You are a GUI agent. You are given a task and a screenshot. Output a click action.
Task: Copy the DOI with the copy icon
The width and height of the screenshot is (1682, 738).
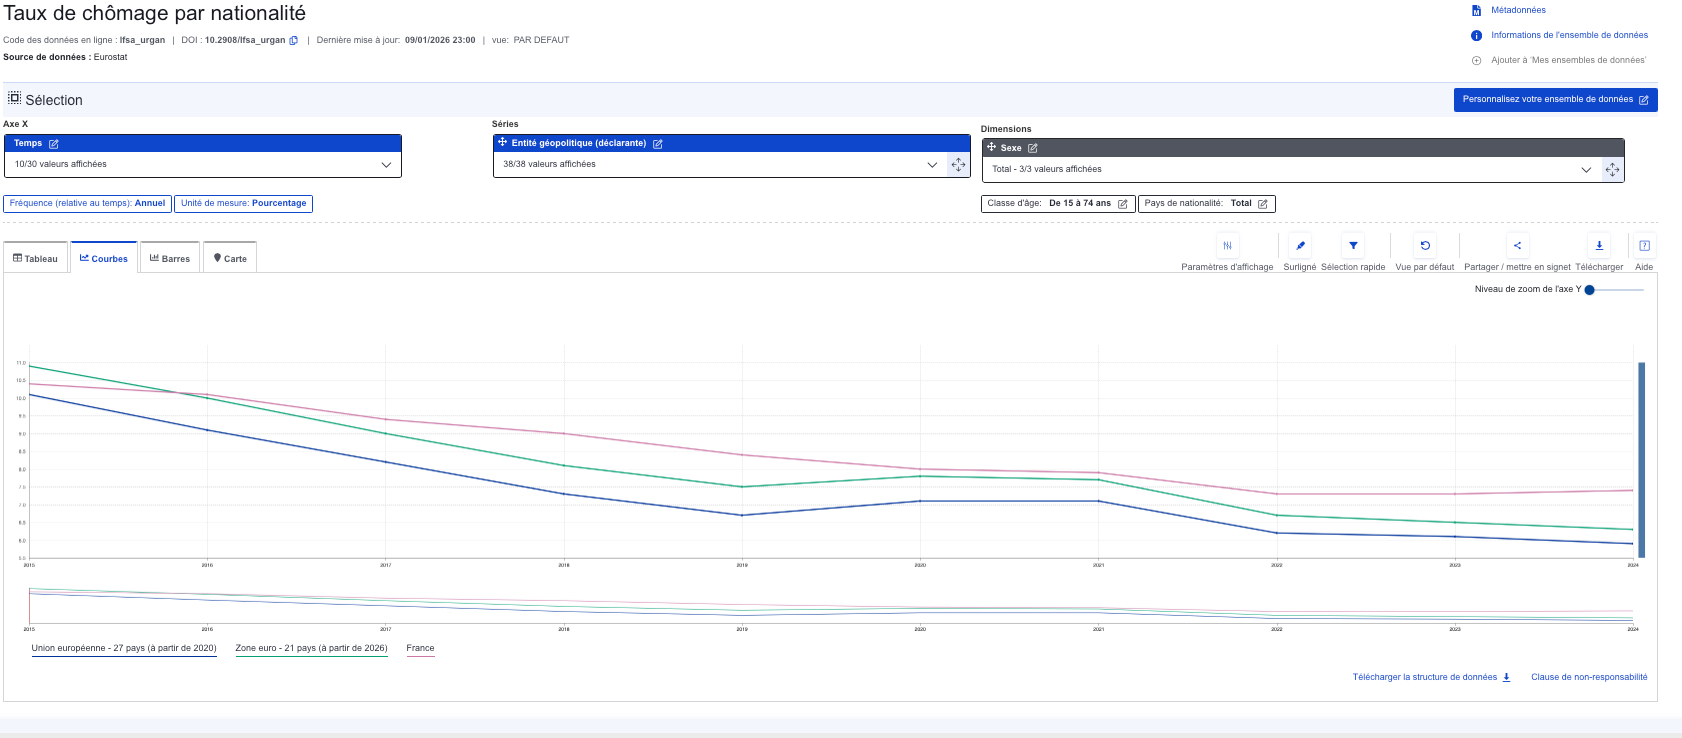[x=294, y=41]
